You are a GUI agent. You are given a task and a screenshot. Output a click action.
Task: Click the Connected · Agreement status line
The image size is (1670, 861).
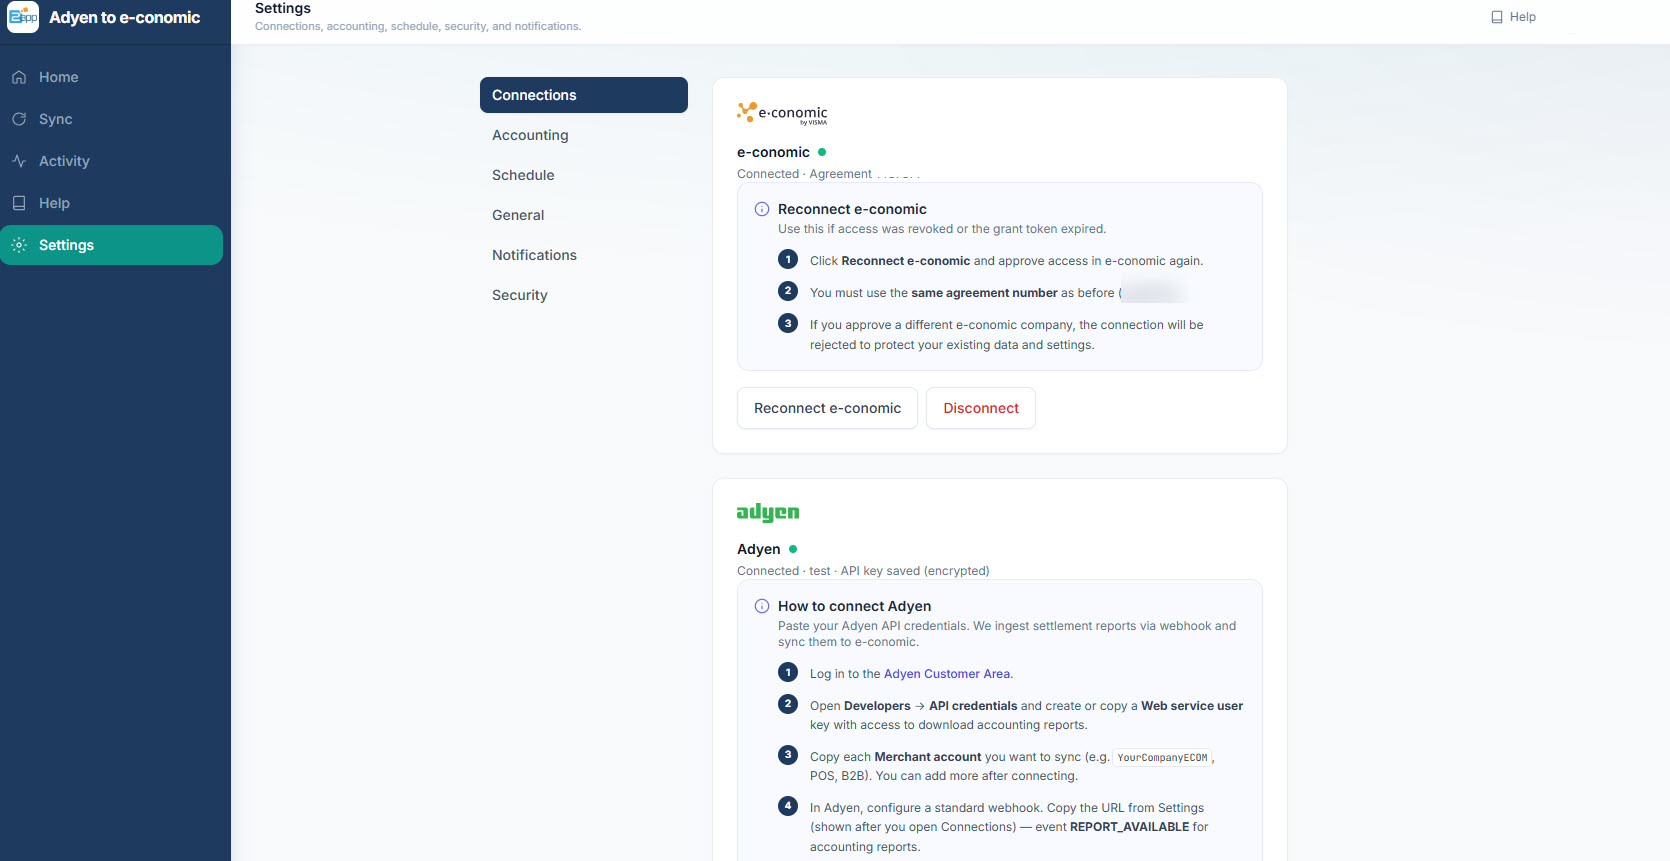(829, 174)
